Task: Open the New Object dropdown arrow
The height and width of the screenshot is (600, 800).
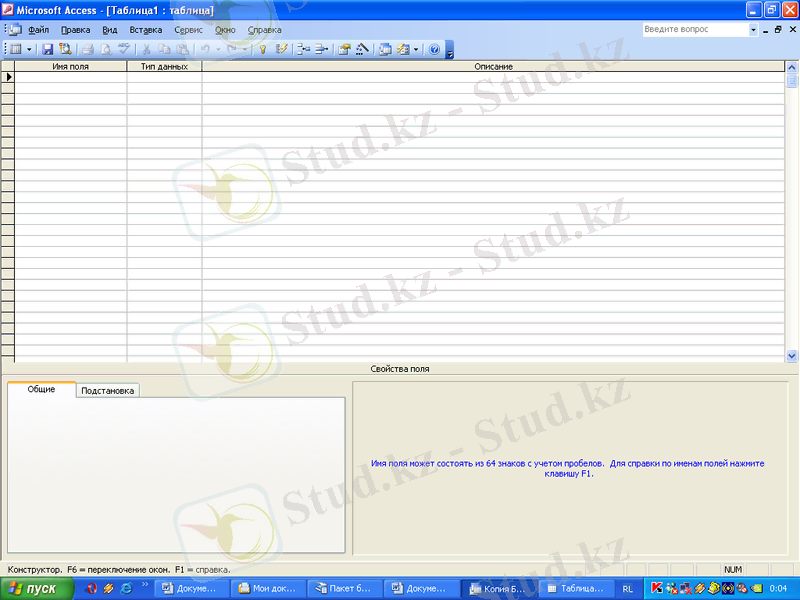Action: tap(416, 49)
